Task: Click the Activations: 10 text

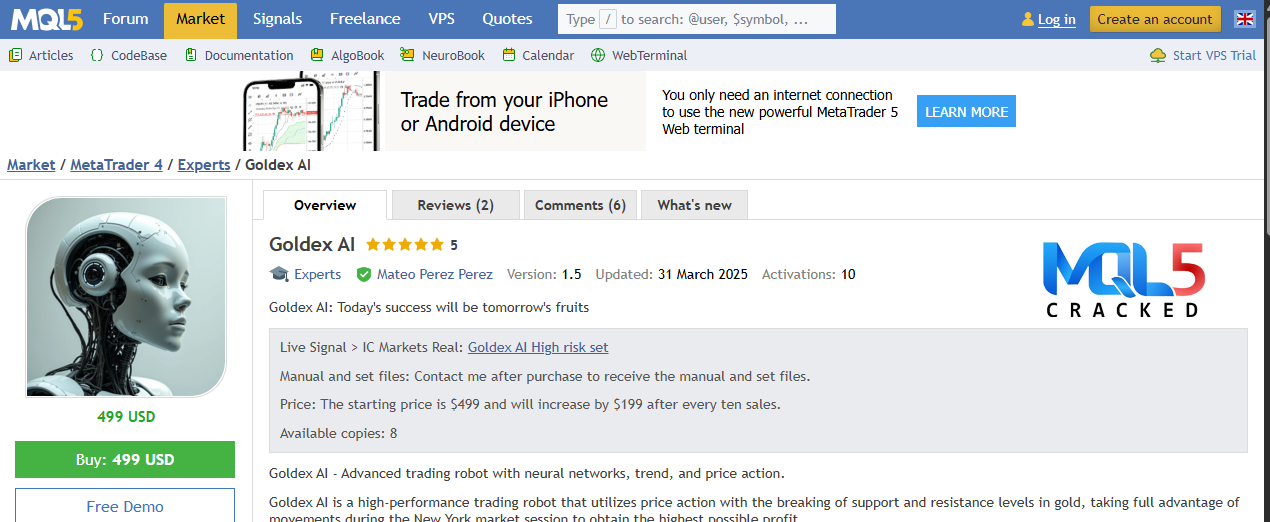Action: (808, 274)
